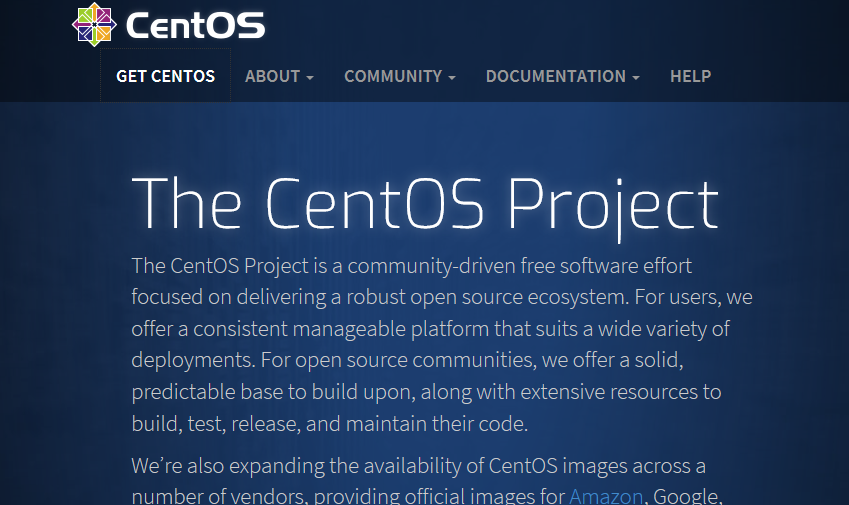Image resolution: width=849 pixels, height=505 pixels.
Task: Click the CentOS pinwheel logo icon
Action: 94,24
